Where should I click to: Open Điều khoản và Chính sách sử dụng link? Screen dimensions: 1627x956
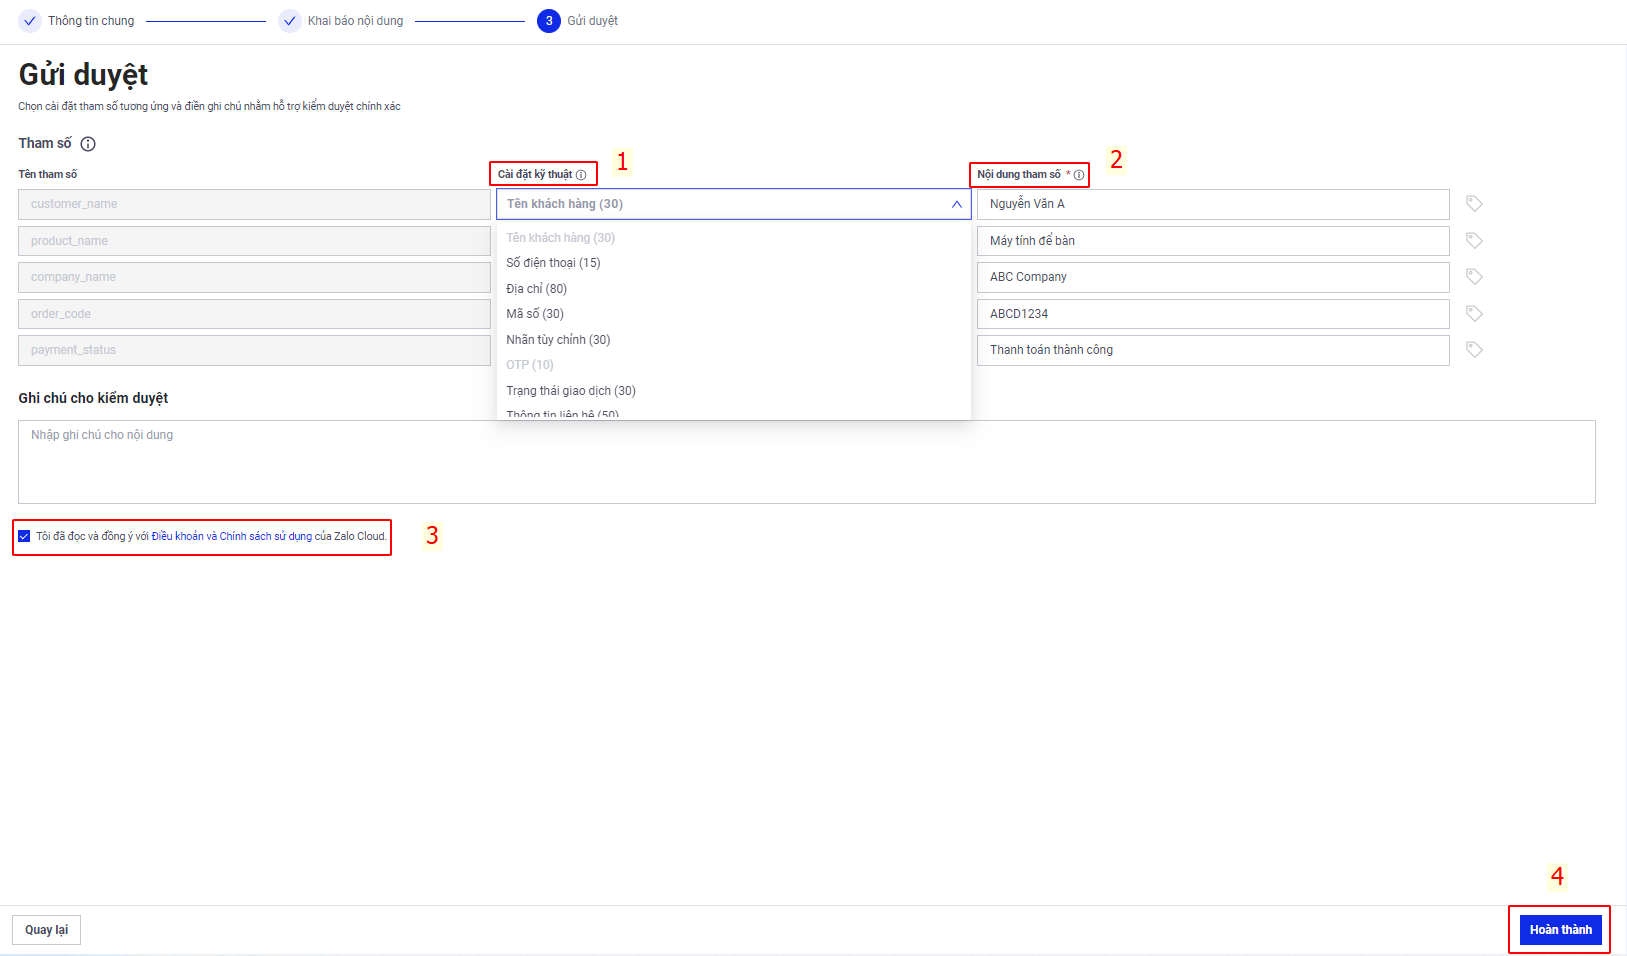coord(232,537)
